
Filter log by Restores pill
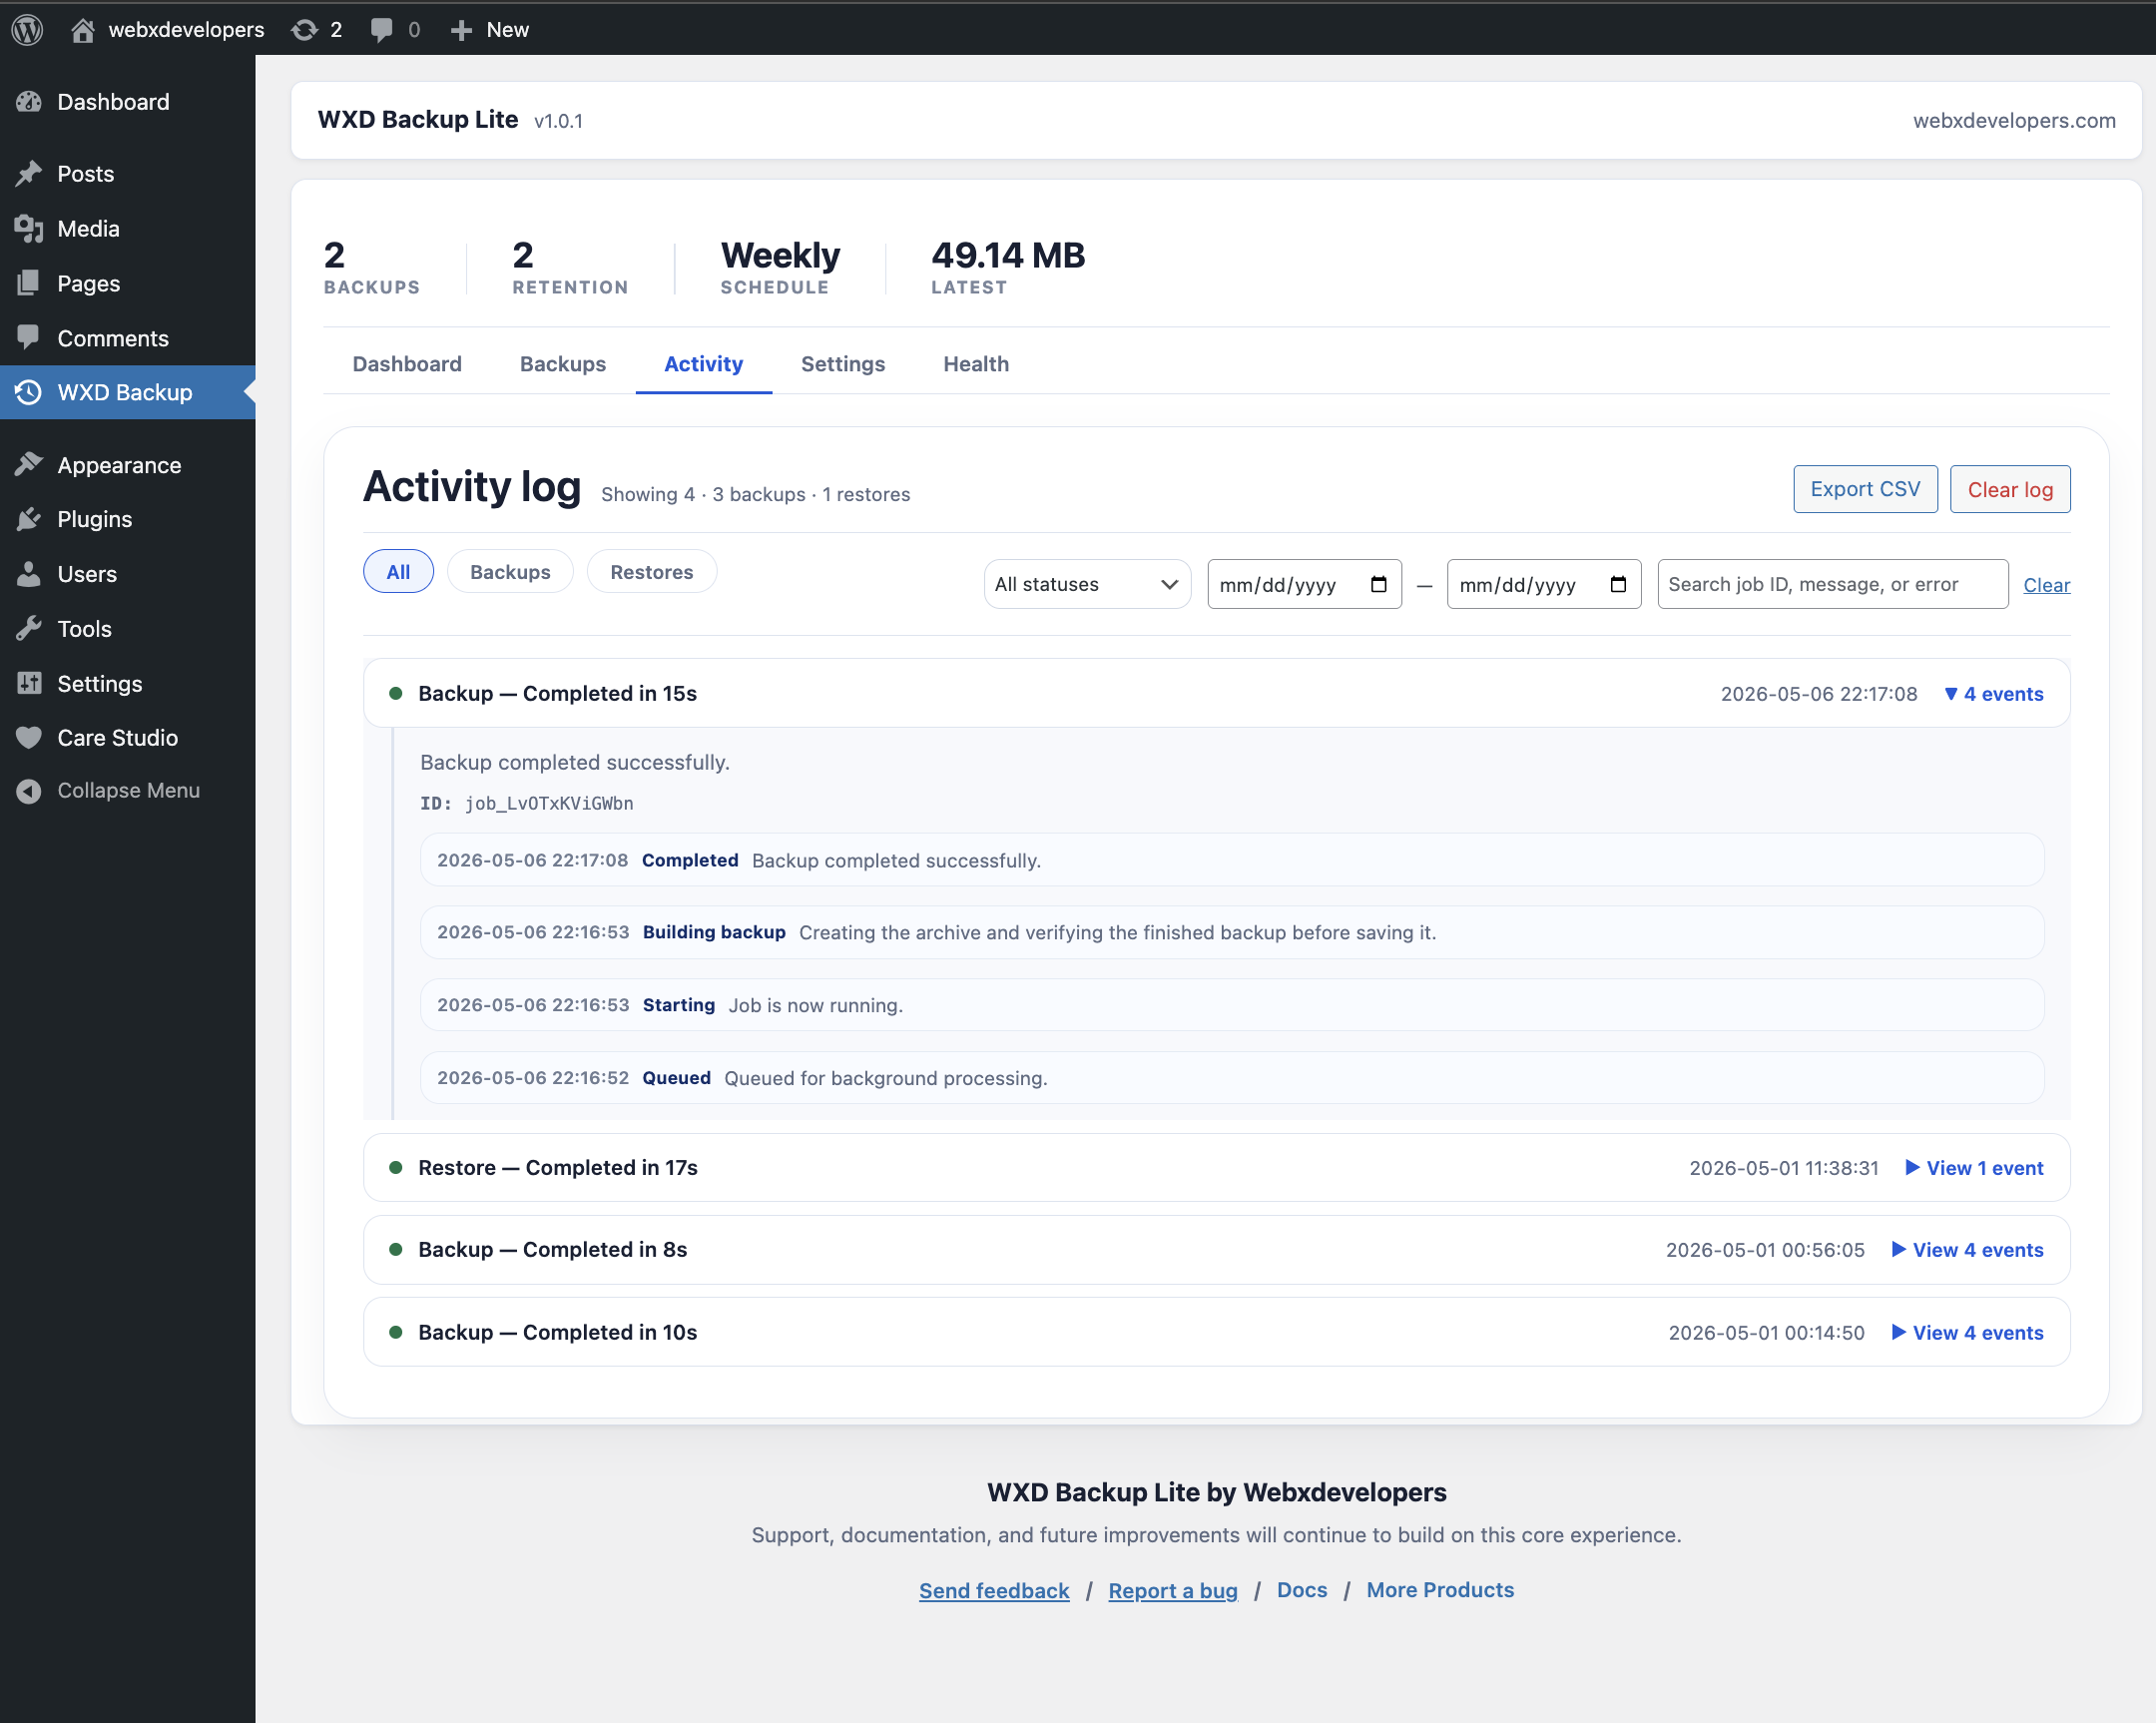(651, 572)
